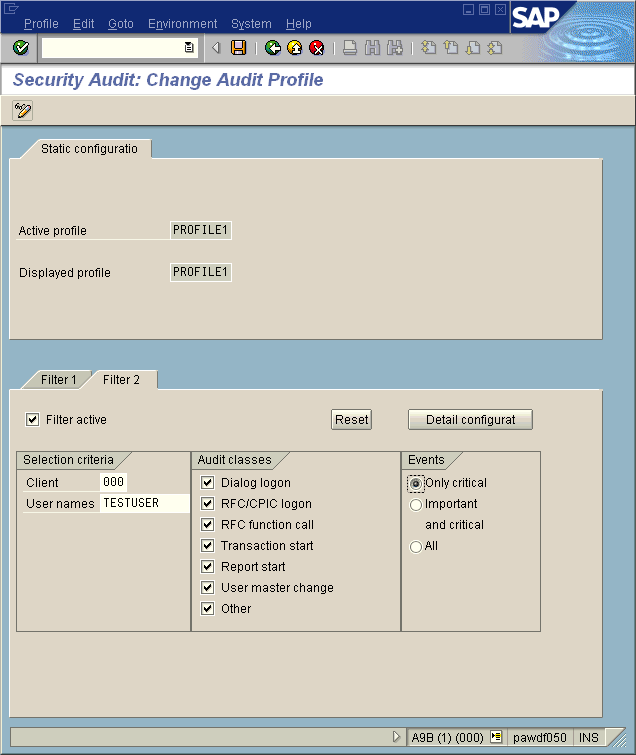Select the All events radio button
The width and height of the screenshot is (636, 755).
click(x=416, y=547)
